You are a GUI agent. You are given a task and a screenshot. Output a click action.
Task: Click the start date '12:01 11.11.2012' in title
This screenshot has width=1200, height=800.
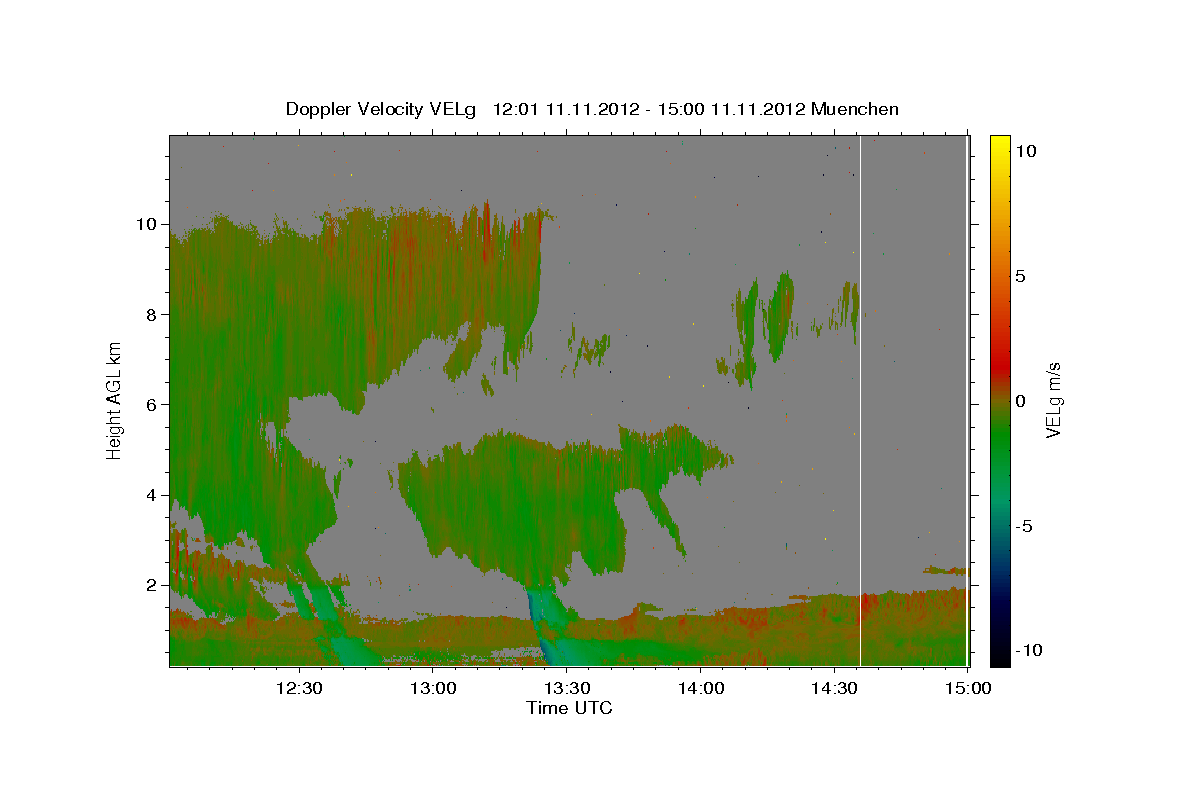click(x=564, y=109)
